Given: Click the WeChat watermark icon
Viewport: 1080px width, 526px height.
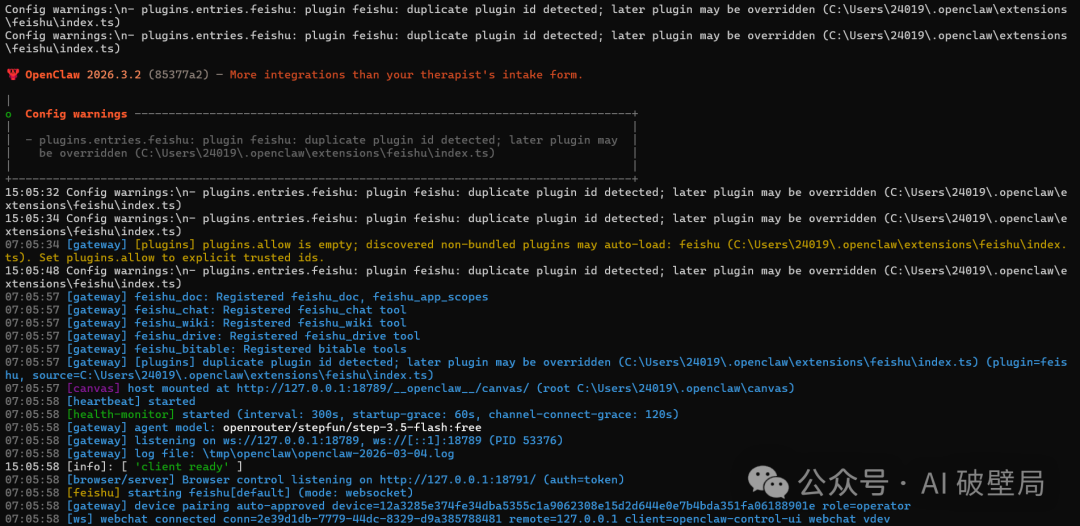Looking at the screenshot, I should click(x=769, y=481).
